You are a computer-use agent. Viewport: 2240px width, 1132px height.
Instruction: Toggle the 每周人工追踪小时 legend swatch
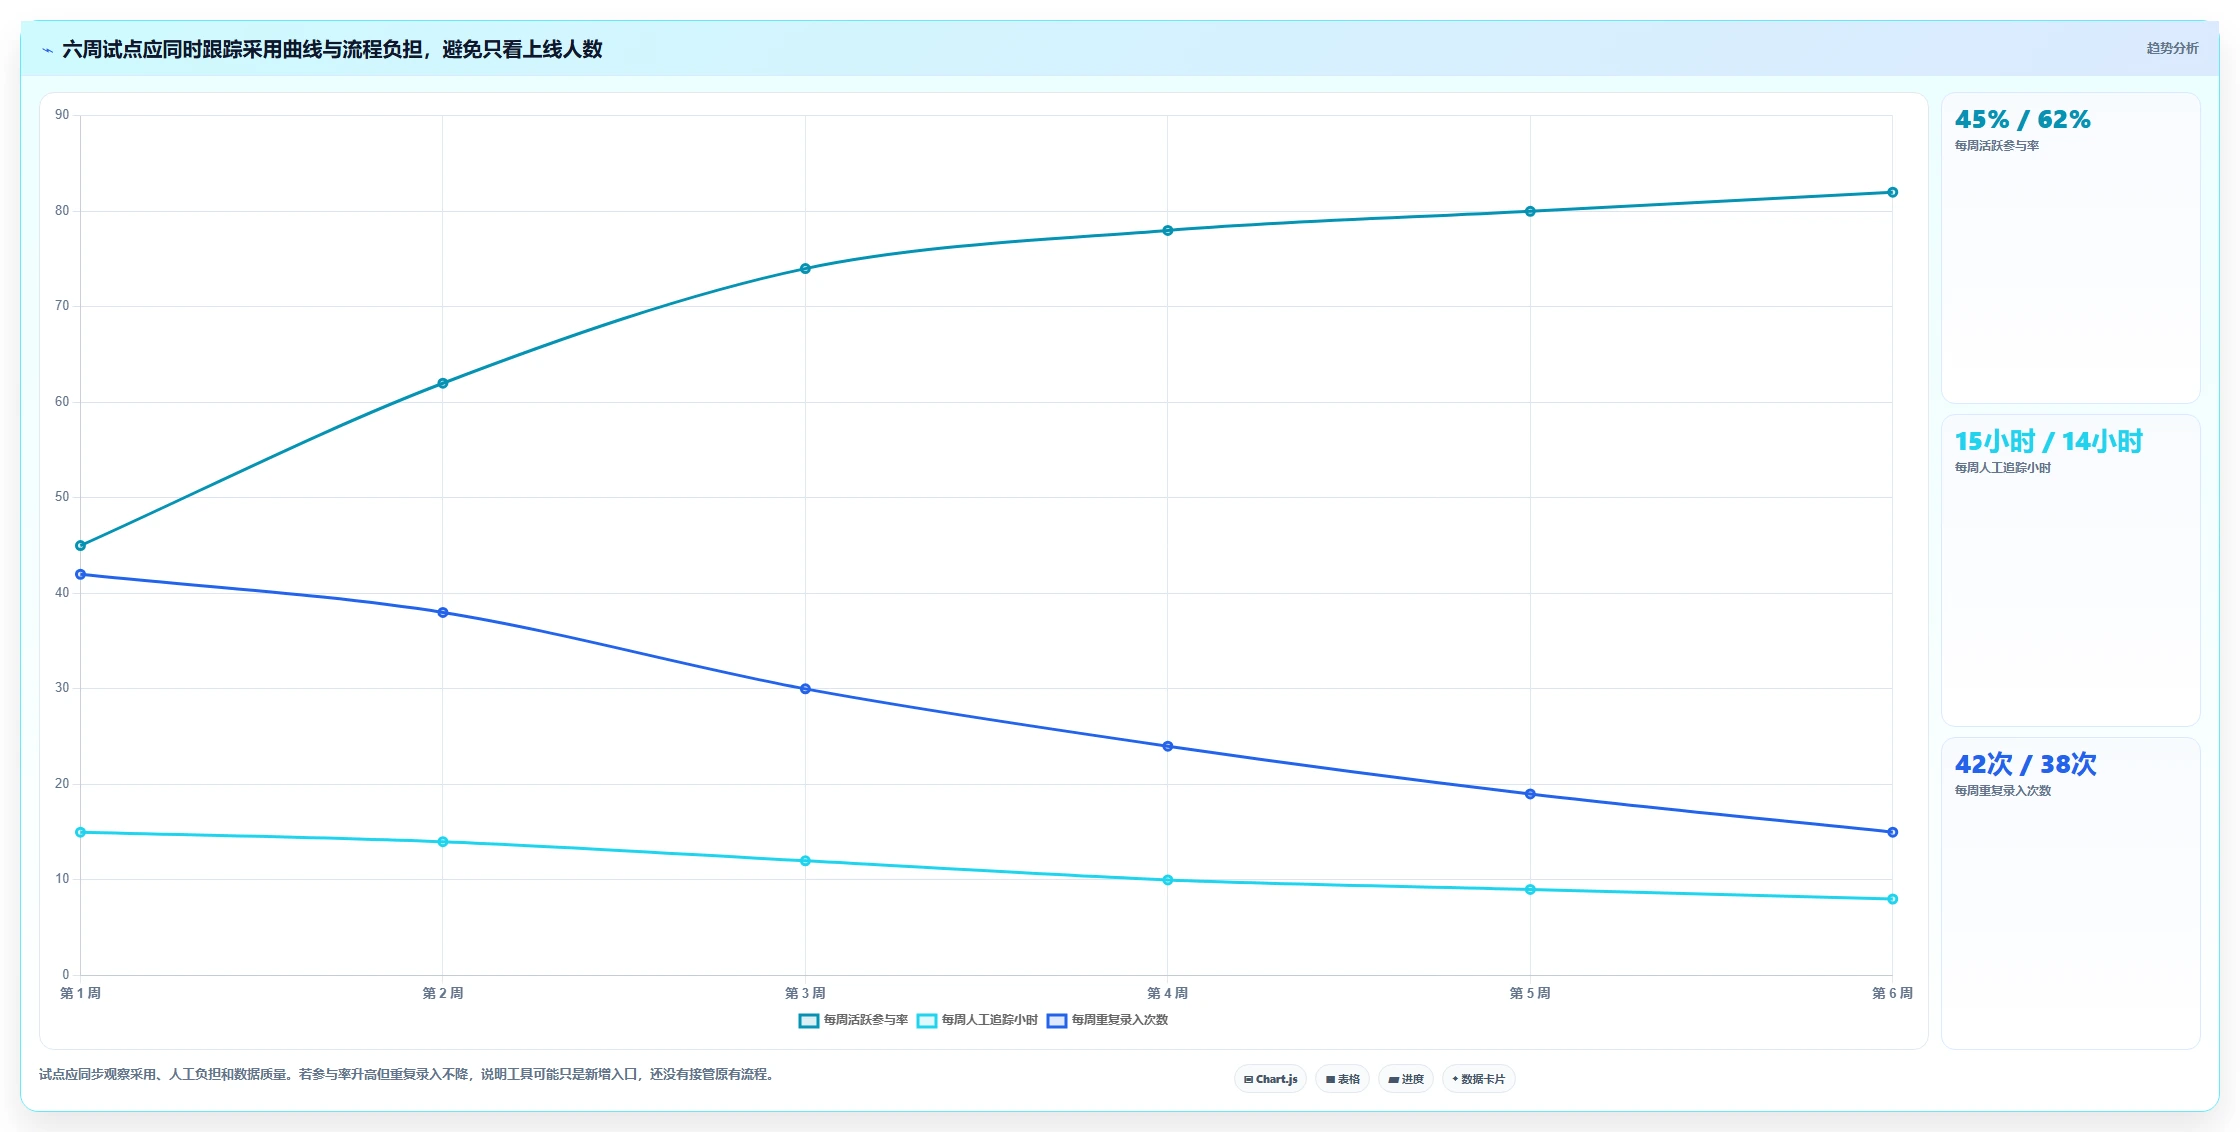[927, 1021]
